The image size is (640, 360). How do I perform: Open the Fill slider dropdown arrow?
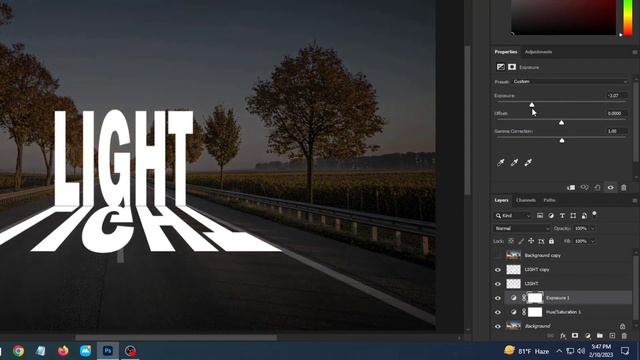click(593, 241)
